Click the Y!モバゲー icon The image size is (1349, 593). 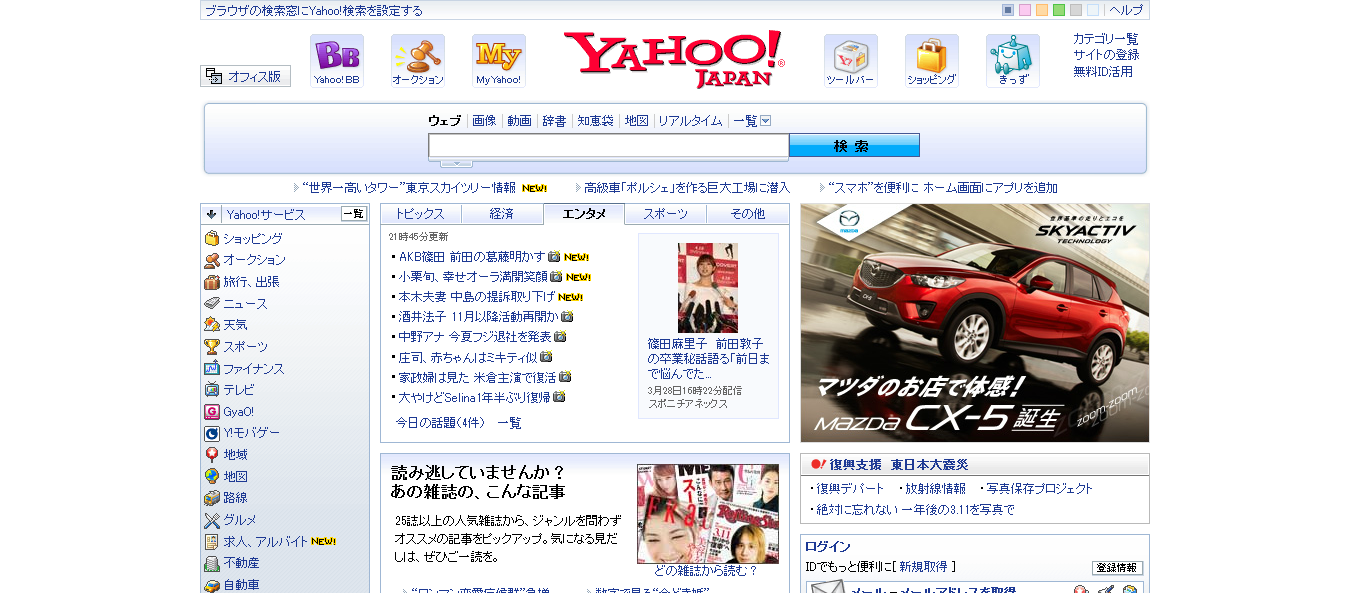coord(212,433)
